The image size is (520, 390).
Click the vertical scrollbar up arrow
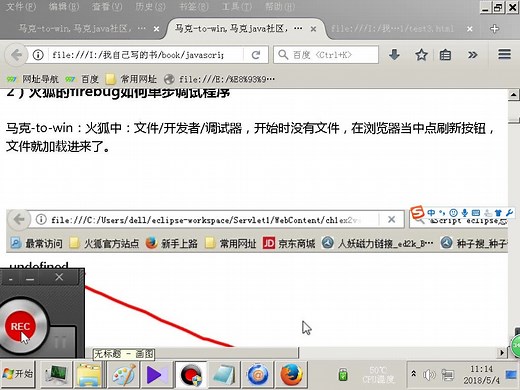click(x=513, y=95)
